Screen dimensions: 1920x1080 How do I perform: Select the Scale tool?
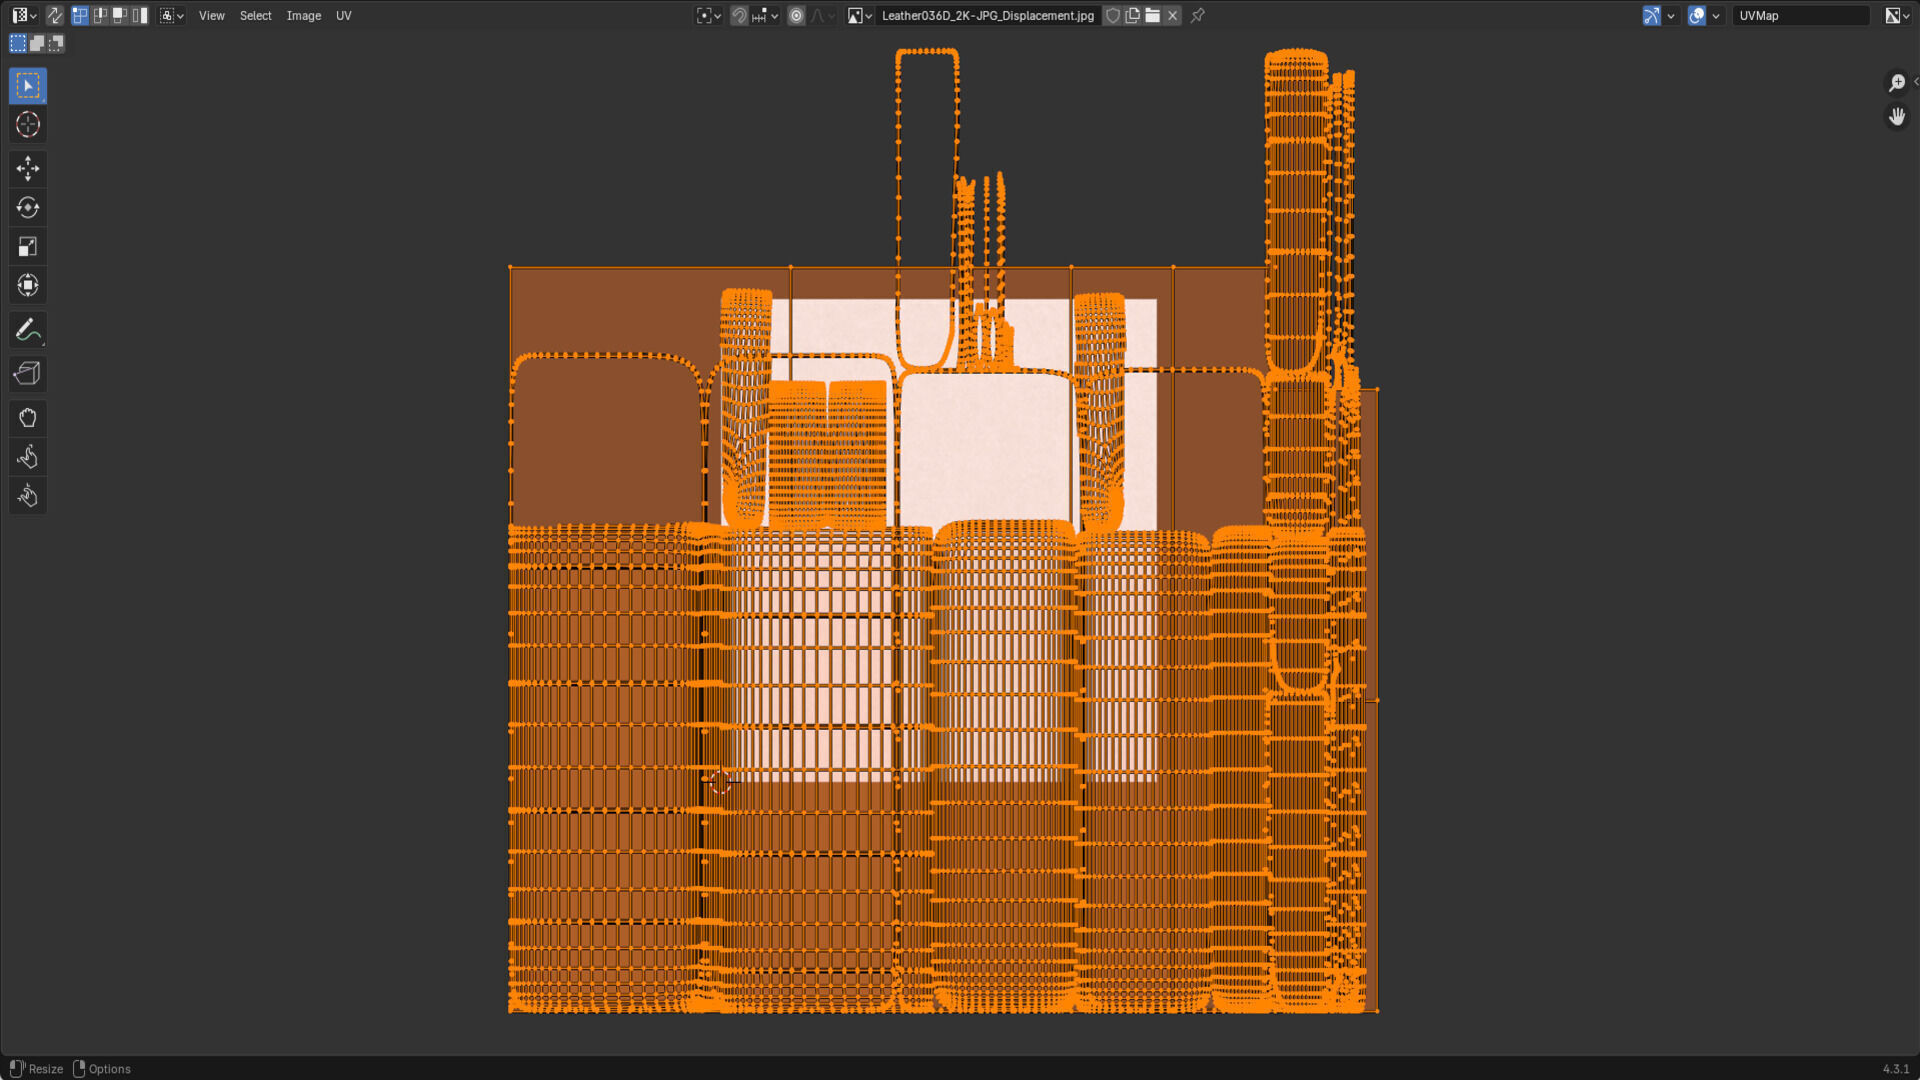(27, 247)
